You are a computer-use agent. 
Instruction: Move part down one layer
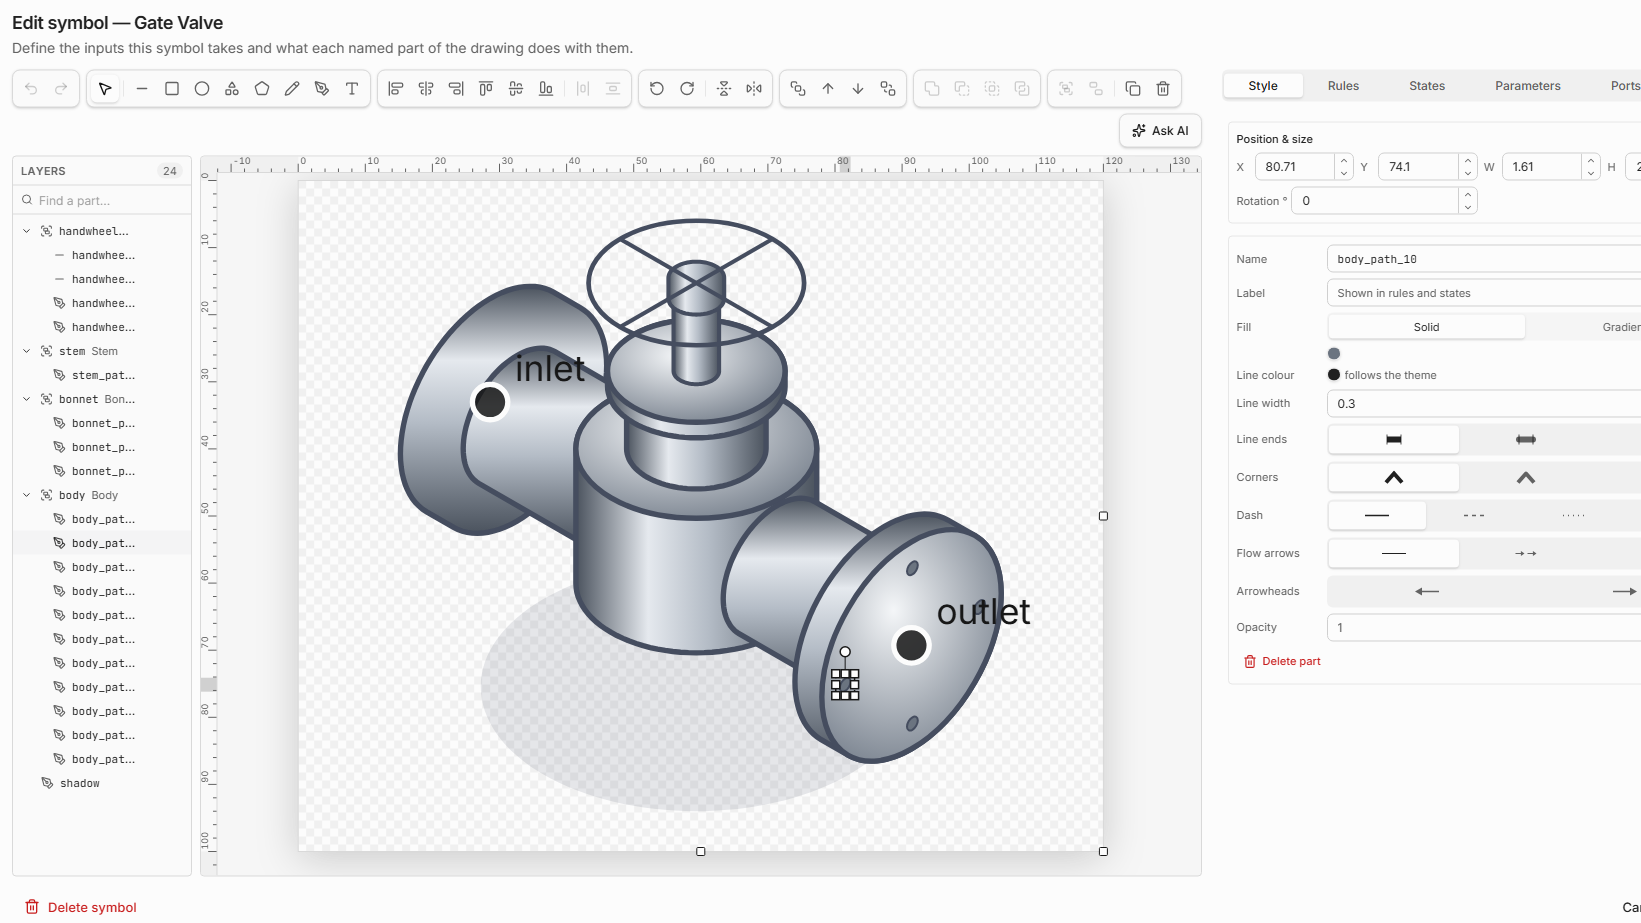pyautogui.click(x=858, y=89)
